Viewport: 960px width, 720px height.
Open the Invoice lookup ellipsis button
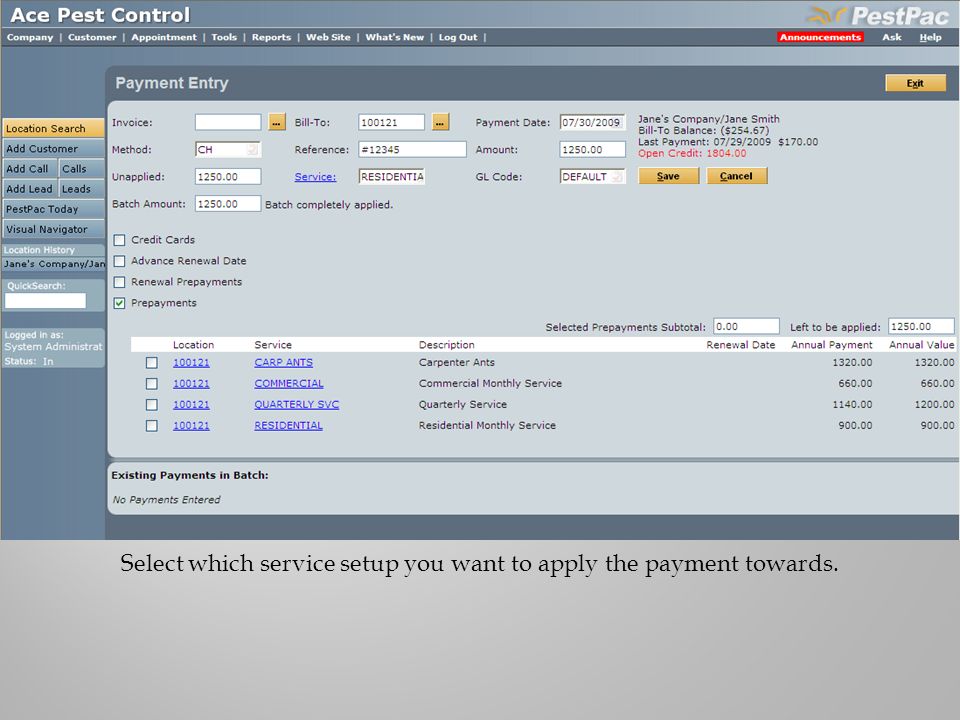[x=277, y=122]
